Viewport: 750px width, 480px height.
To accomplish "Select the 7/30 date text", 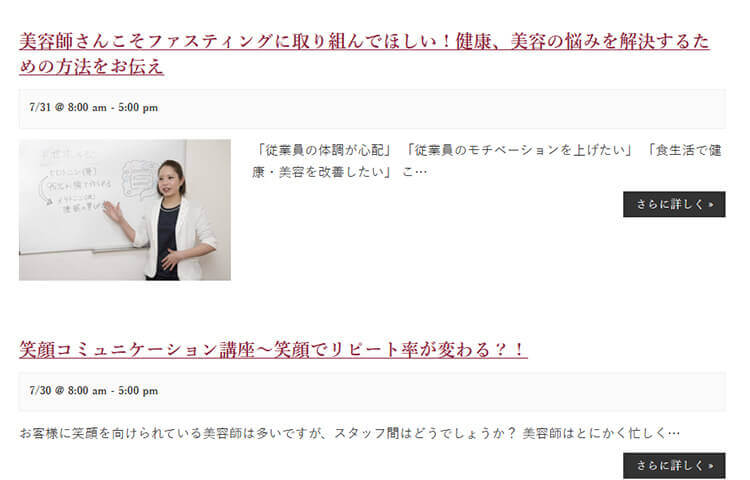I will pos(40,391).
